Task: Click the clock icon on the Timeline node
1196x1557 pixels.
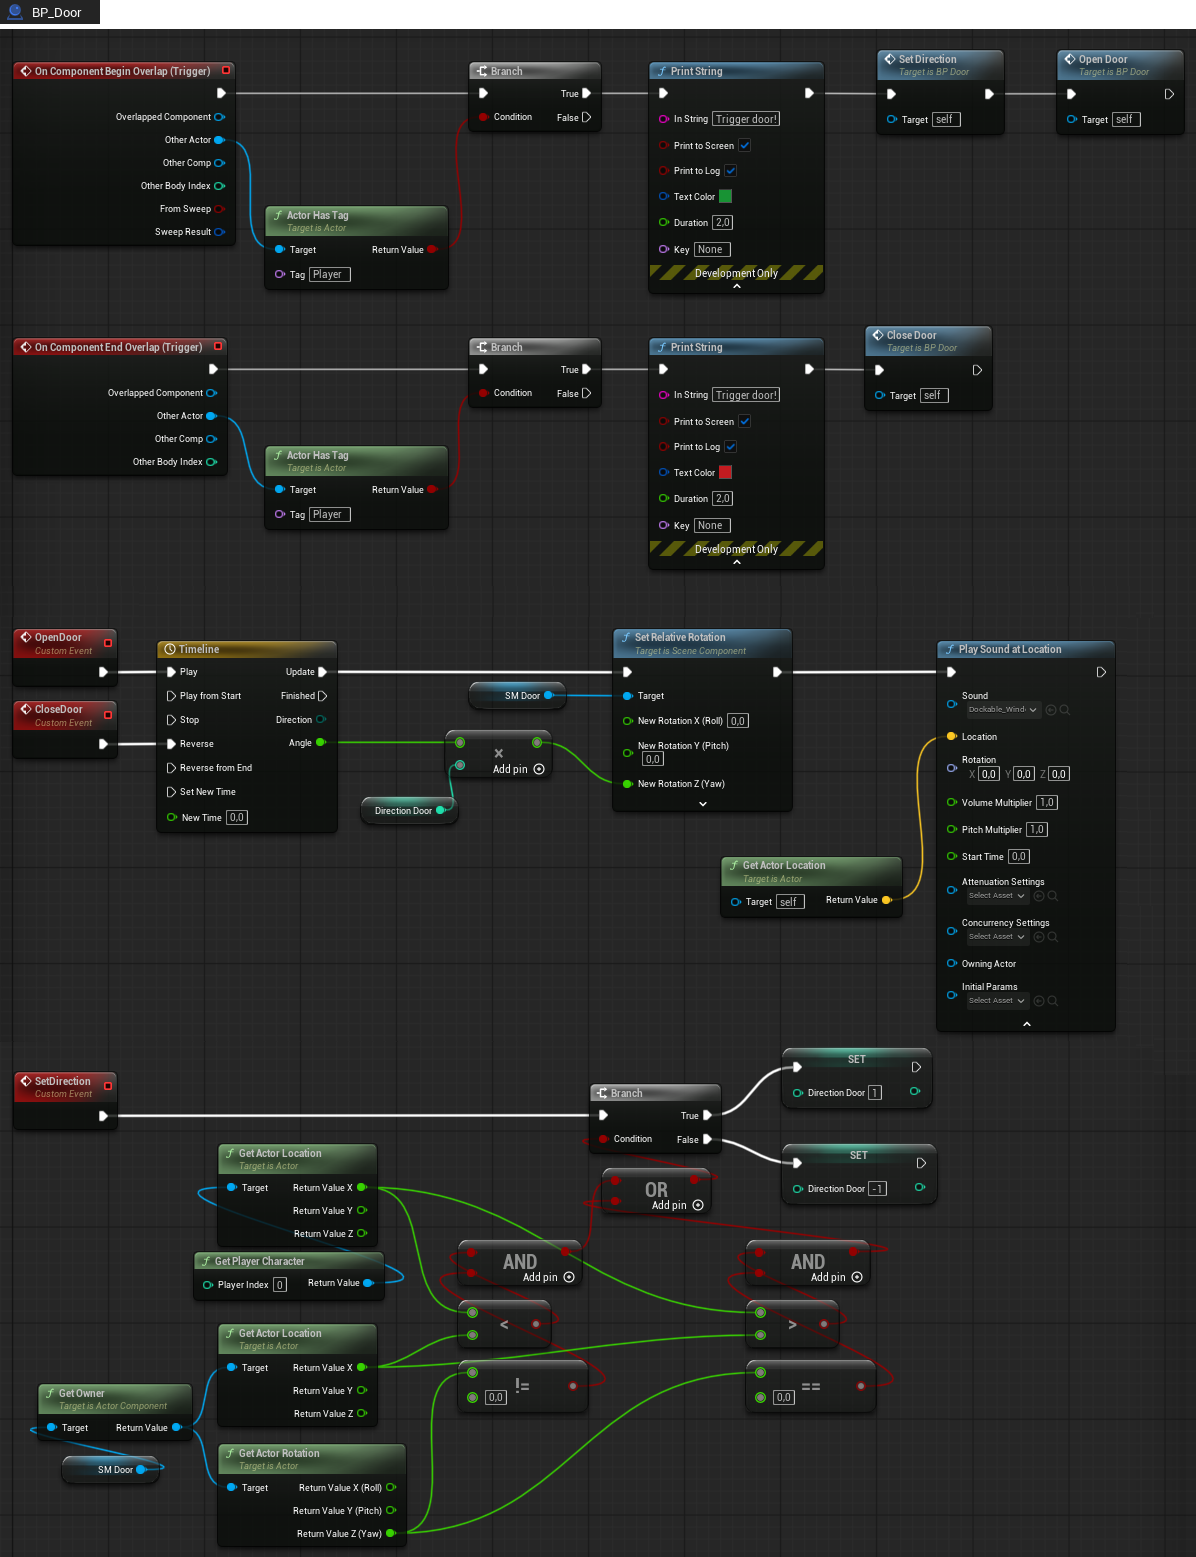Action: pos(170,650)
